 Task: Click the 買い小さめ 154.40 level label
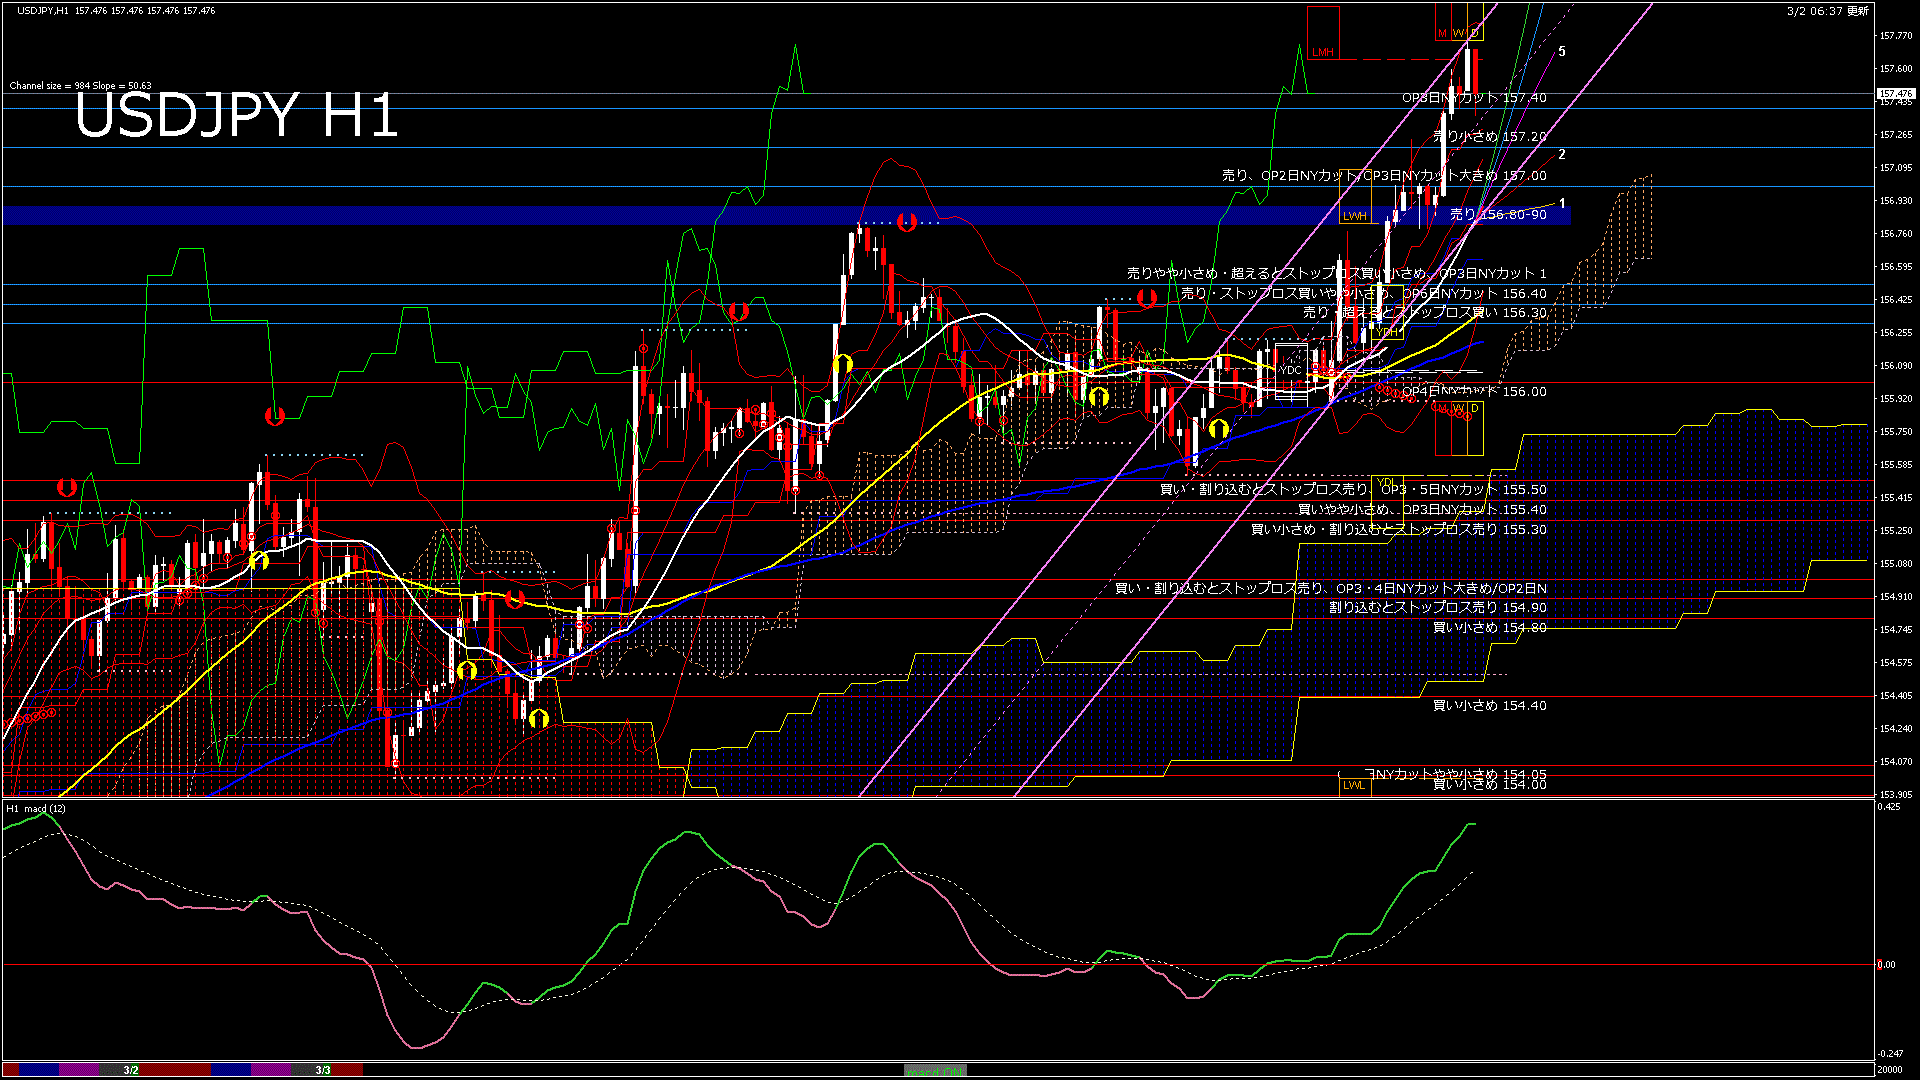click(1489, 705)
